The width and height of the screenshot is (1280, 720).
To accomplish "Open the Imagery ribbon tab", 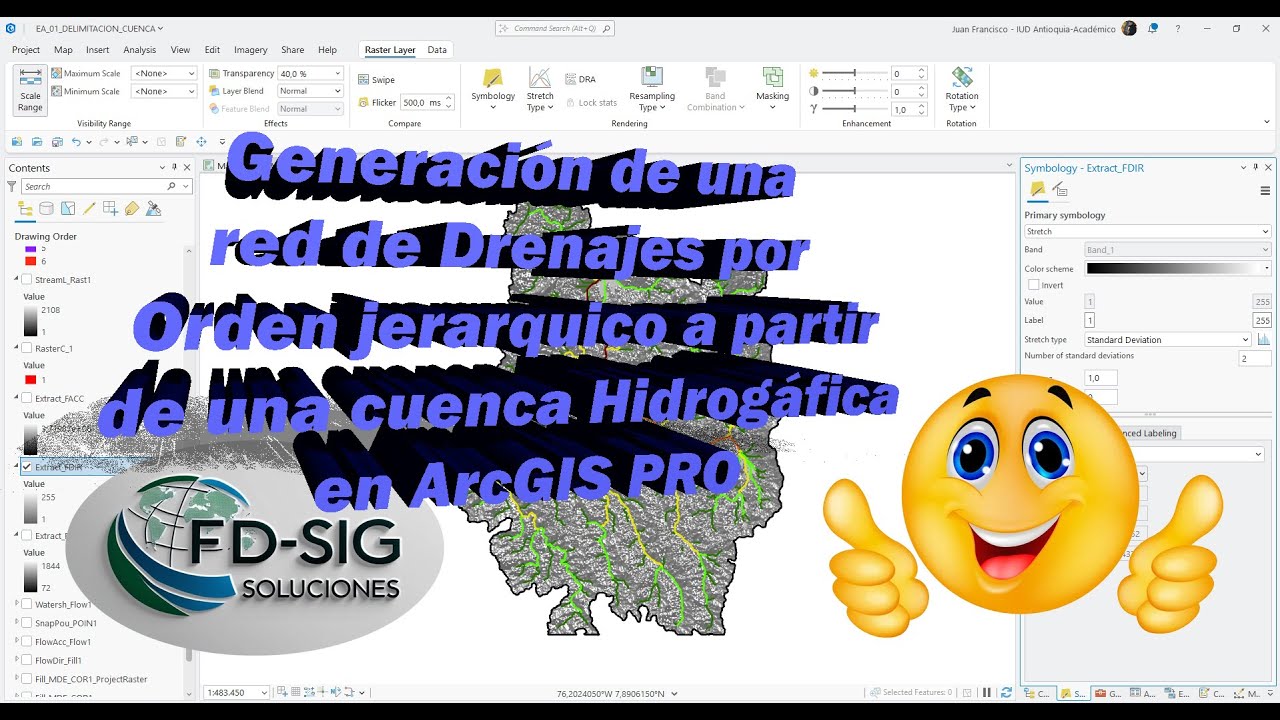I will click(251, 50).
